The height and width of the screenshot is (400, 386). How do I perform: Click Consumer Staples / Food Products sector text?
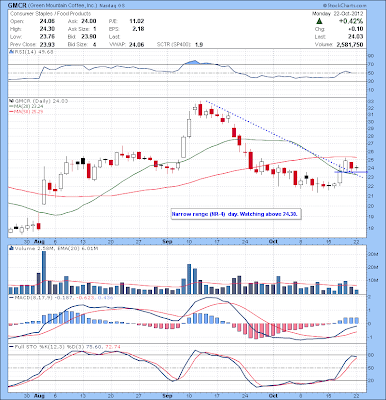(50, 14)
